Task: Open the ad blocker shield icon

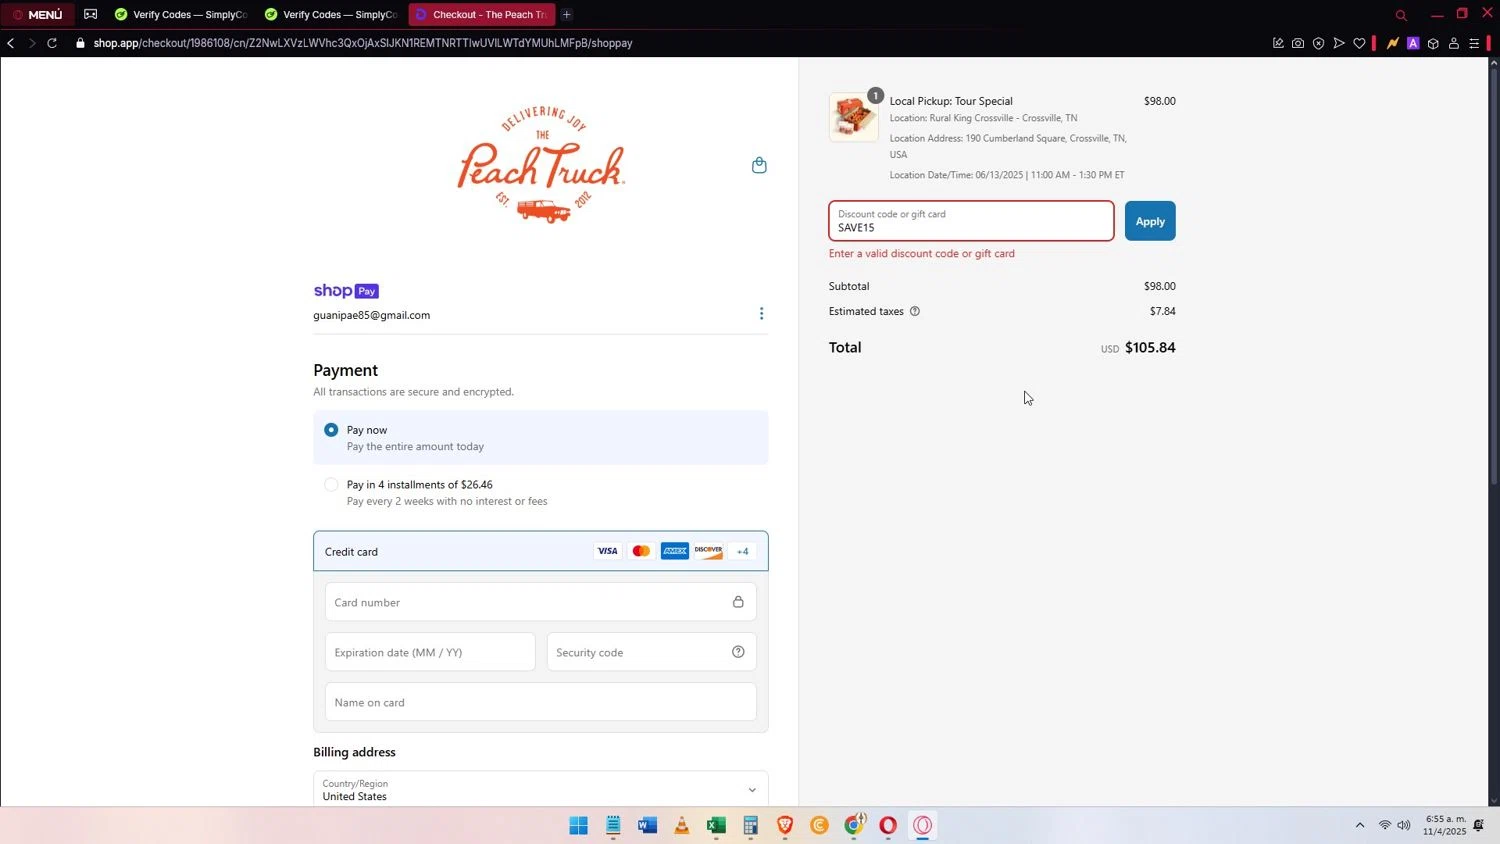Action: pos(1318,43)
